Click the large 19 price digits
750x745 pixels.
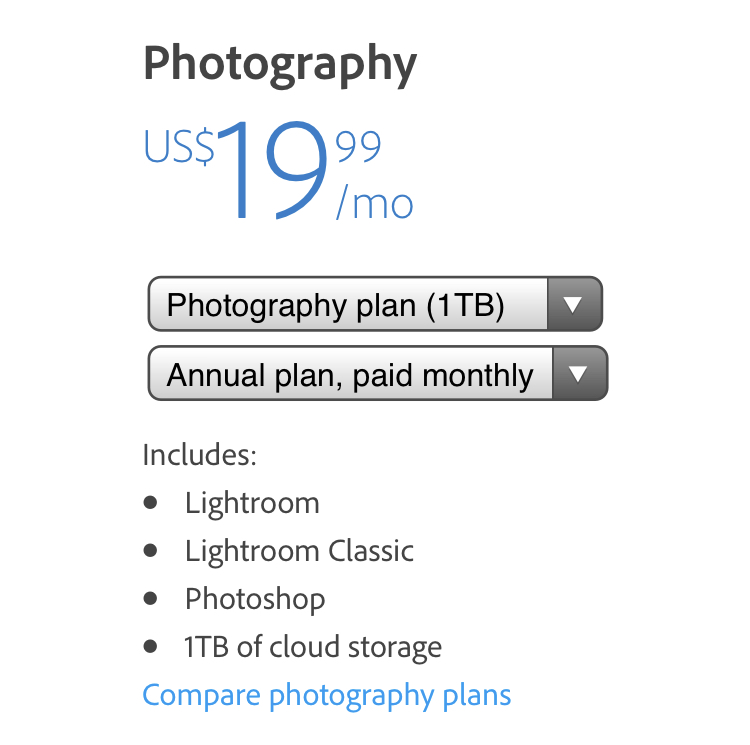tap(274, 170)
